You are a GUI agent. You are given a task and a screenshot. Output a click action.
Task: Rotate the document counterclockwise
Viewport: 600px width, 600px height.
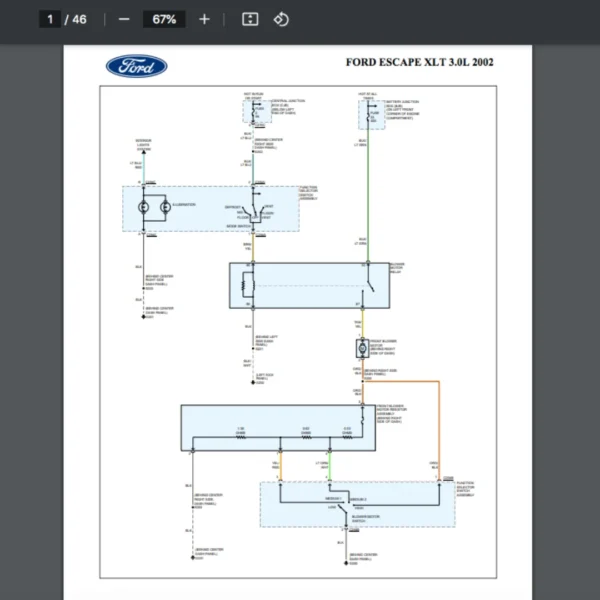point(281,19)
